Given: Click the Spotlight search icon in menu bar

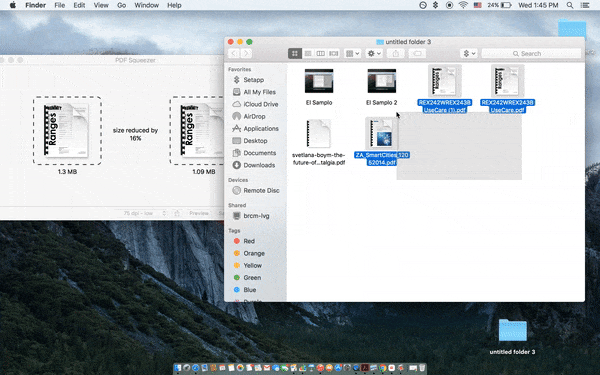Looking at the screenshot, I should [570, 5].
